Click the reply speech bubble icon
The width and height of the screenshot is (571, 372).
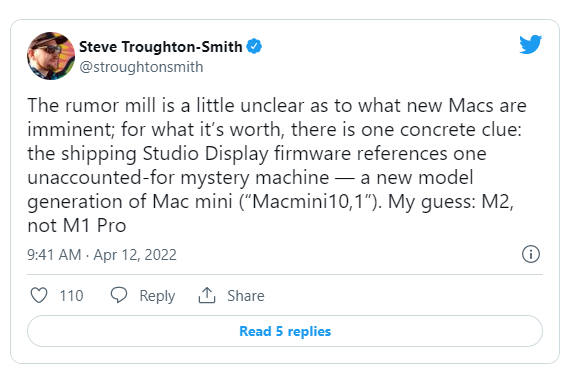click(x=119, y=295)
